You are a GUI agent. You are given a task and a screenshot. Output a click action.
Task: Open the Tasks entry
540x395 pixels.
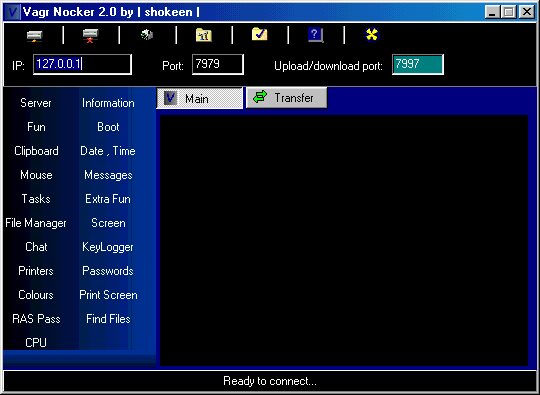36,199
